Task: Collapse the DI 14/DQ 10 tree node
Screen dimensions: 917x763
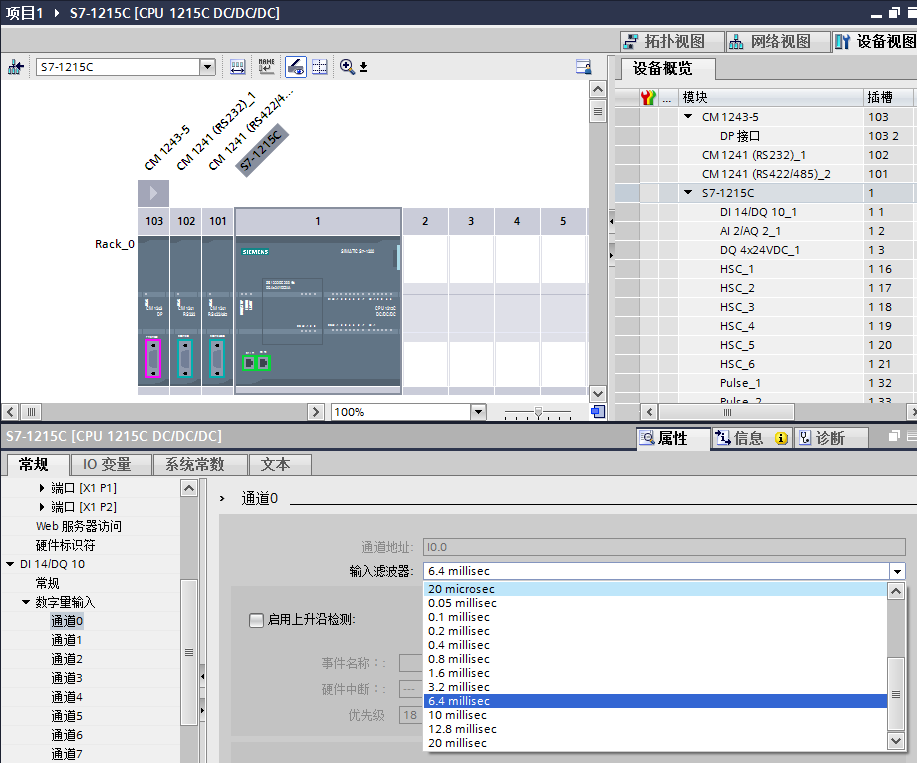Action: coord(10,564)
